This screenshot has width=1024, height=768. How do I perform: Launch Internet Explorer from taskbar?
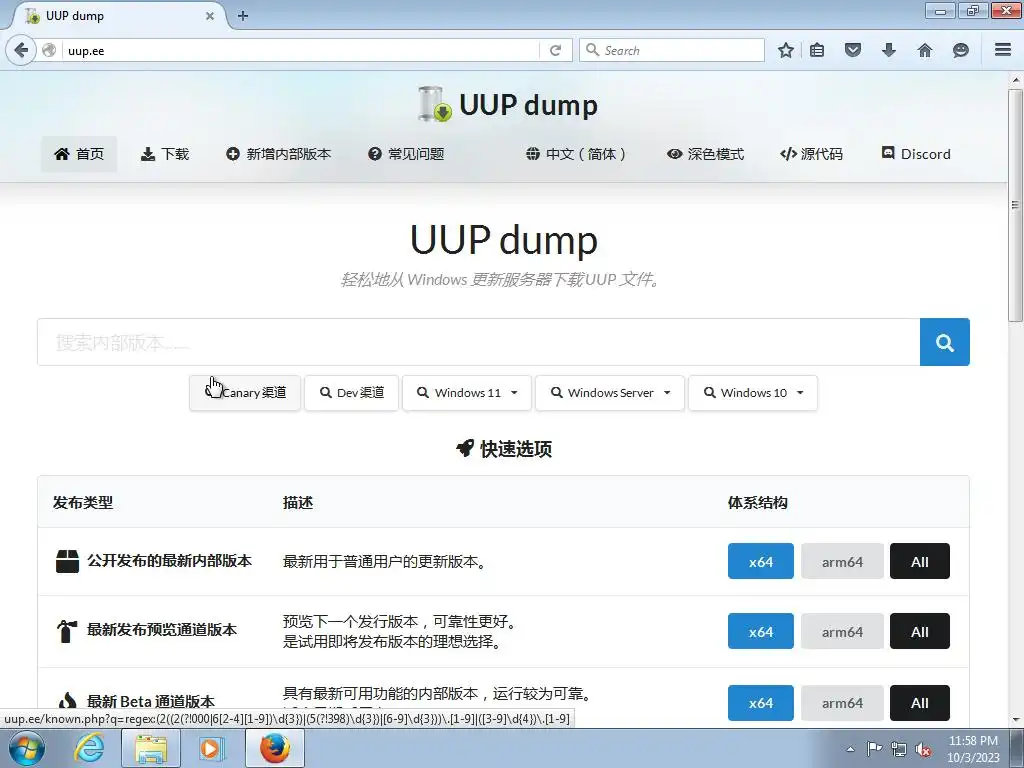[x=88, y=748]
